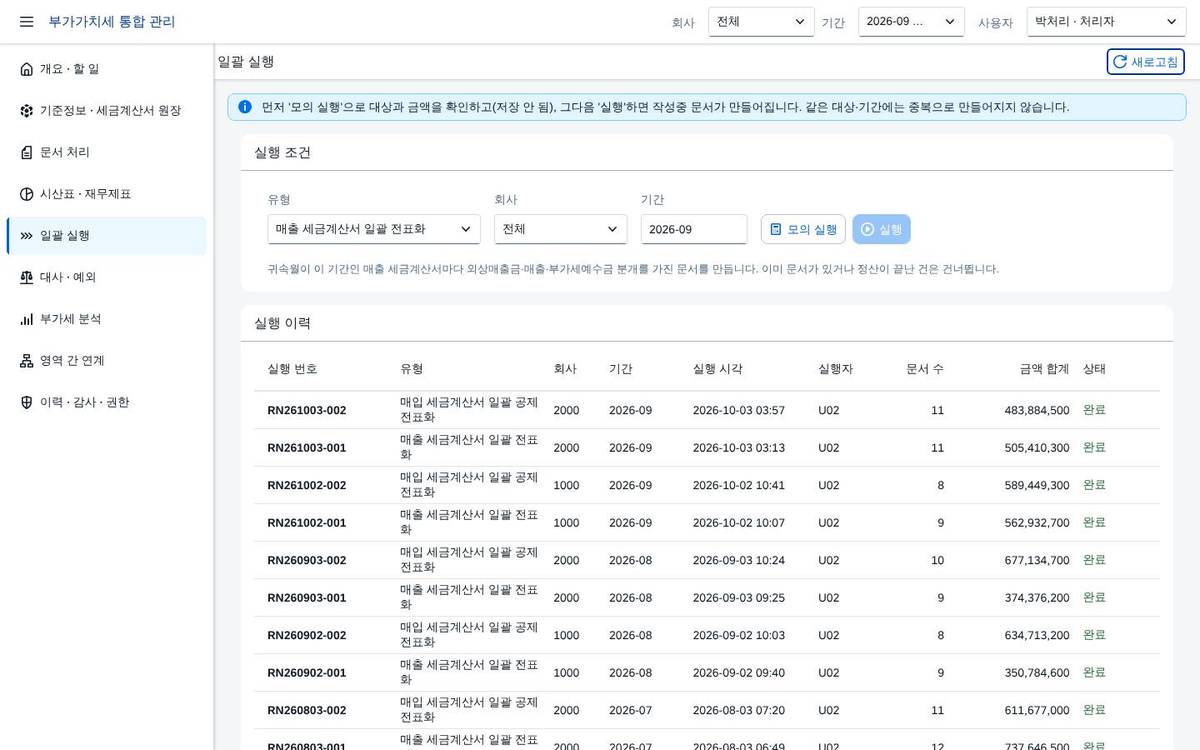Click the 상태 column header
Image resolution: width=1200 pixels, height=750 pixels.
(x=1095, y=369)
